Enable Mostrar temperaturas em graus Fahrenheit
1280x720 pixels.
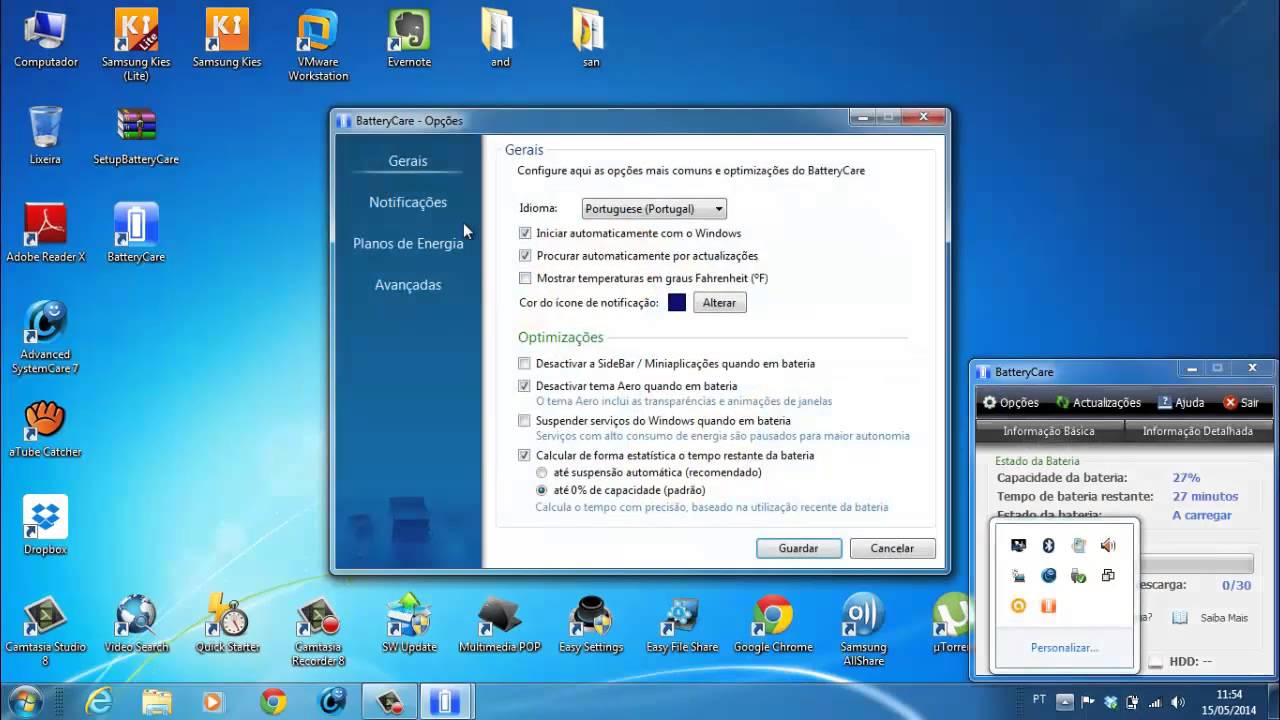pyautogui.click(x=525, y=278)
